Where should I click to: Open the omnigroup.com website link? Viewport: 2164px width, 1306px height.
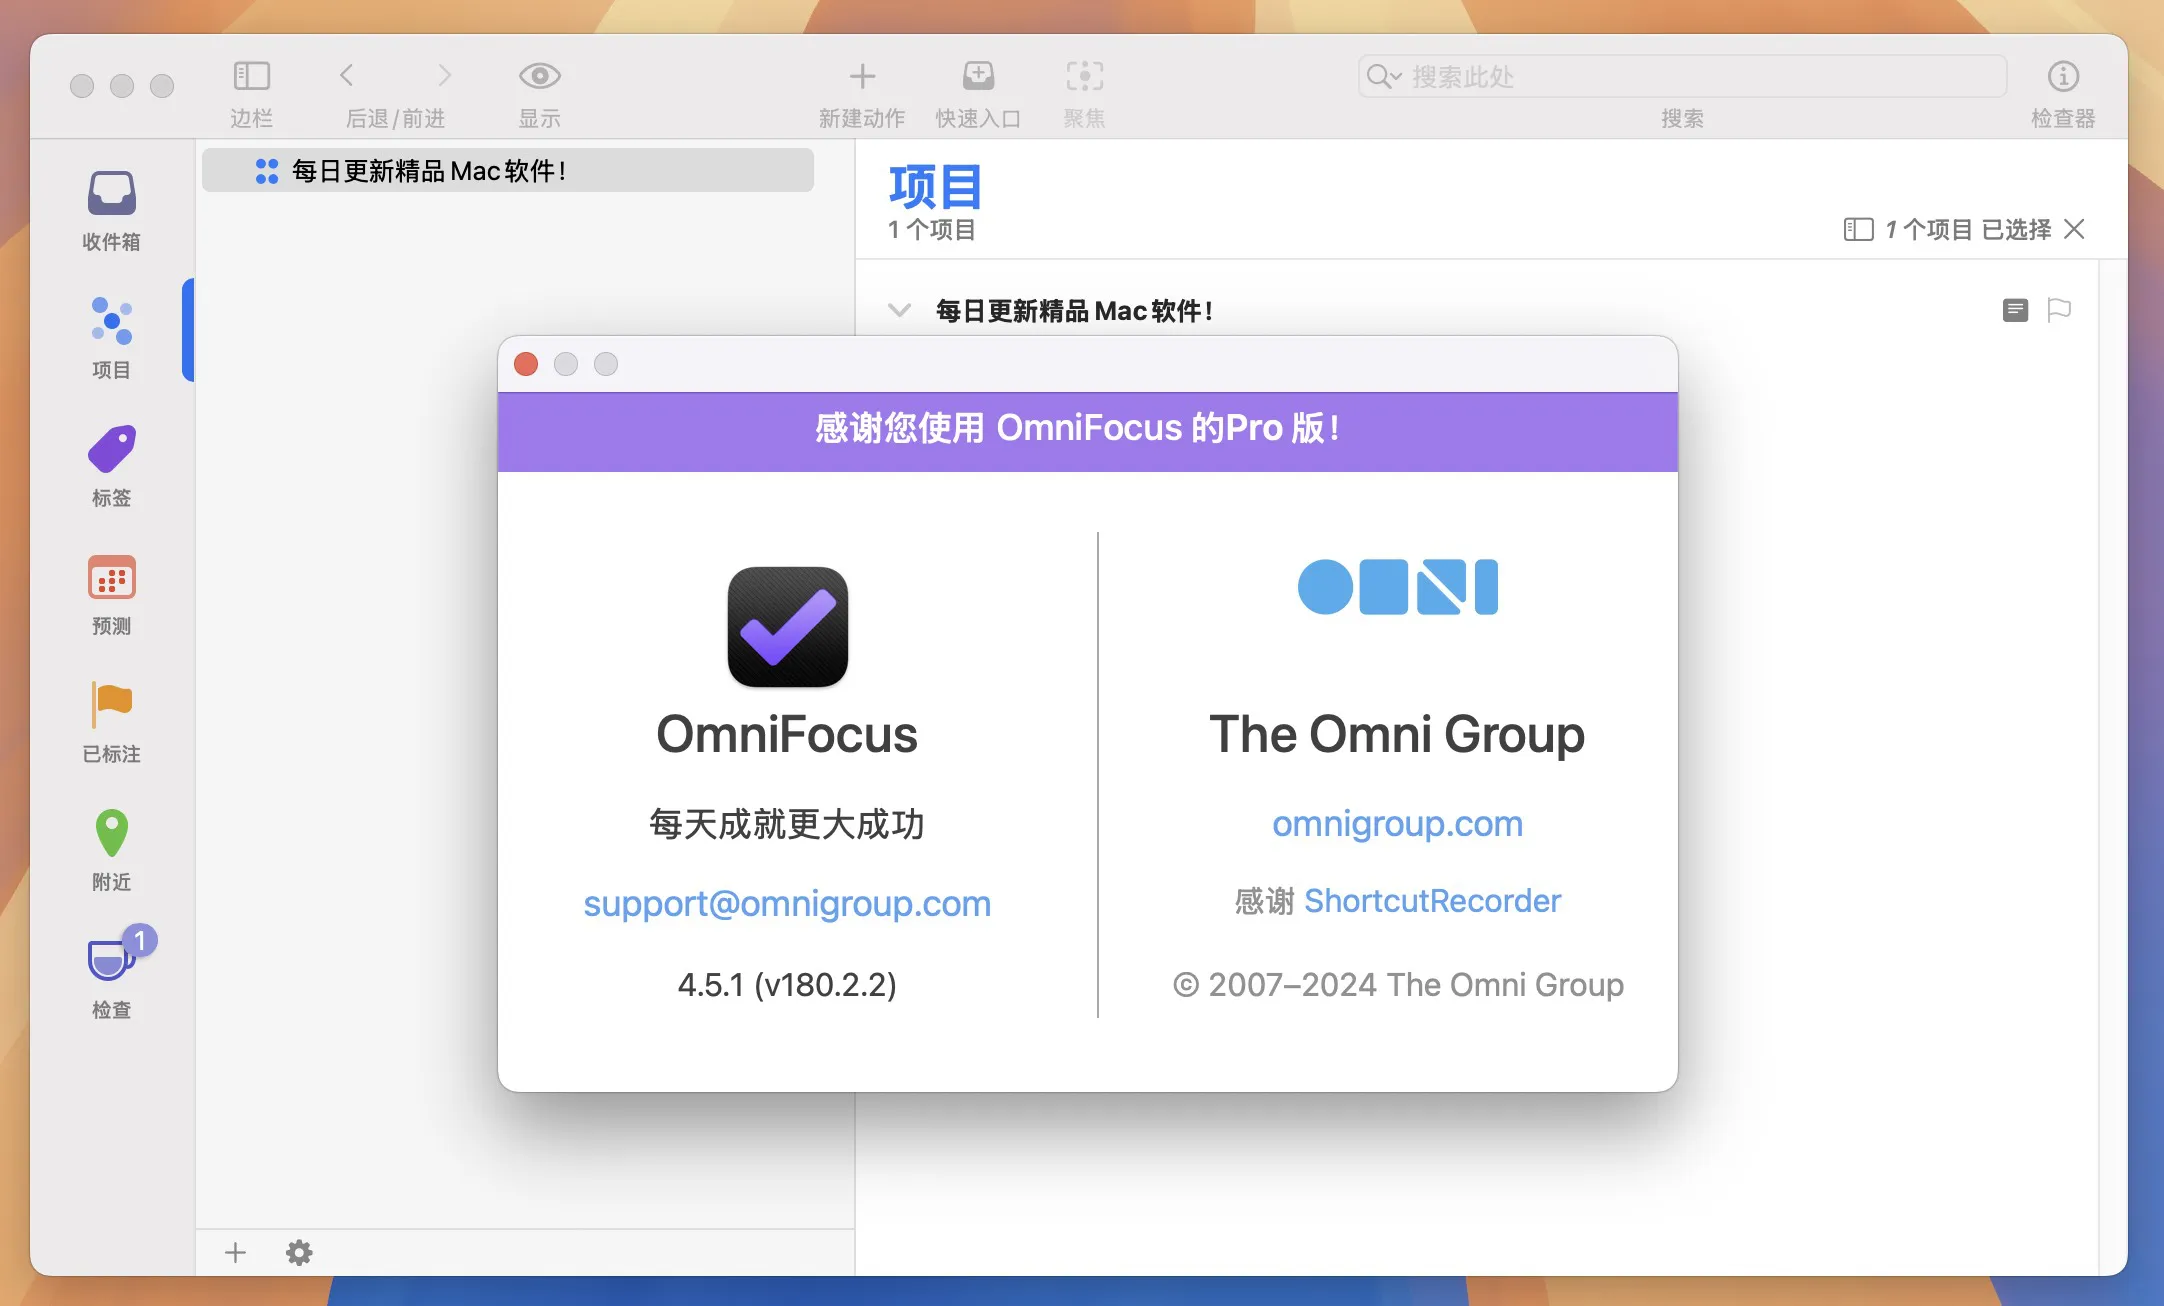tap(1397, 824)
